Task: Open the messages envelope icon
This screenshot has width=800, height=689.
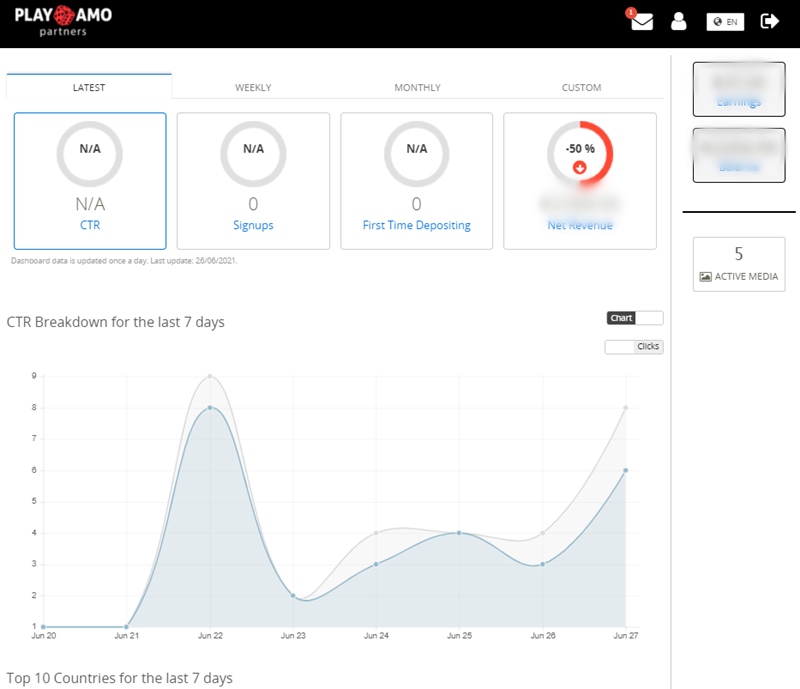Action: [641, 21]
